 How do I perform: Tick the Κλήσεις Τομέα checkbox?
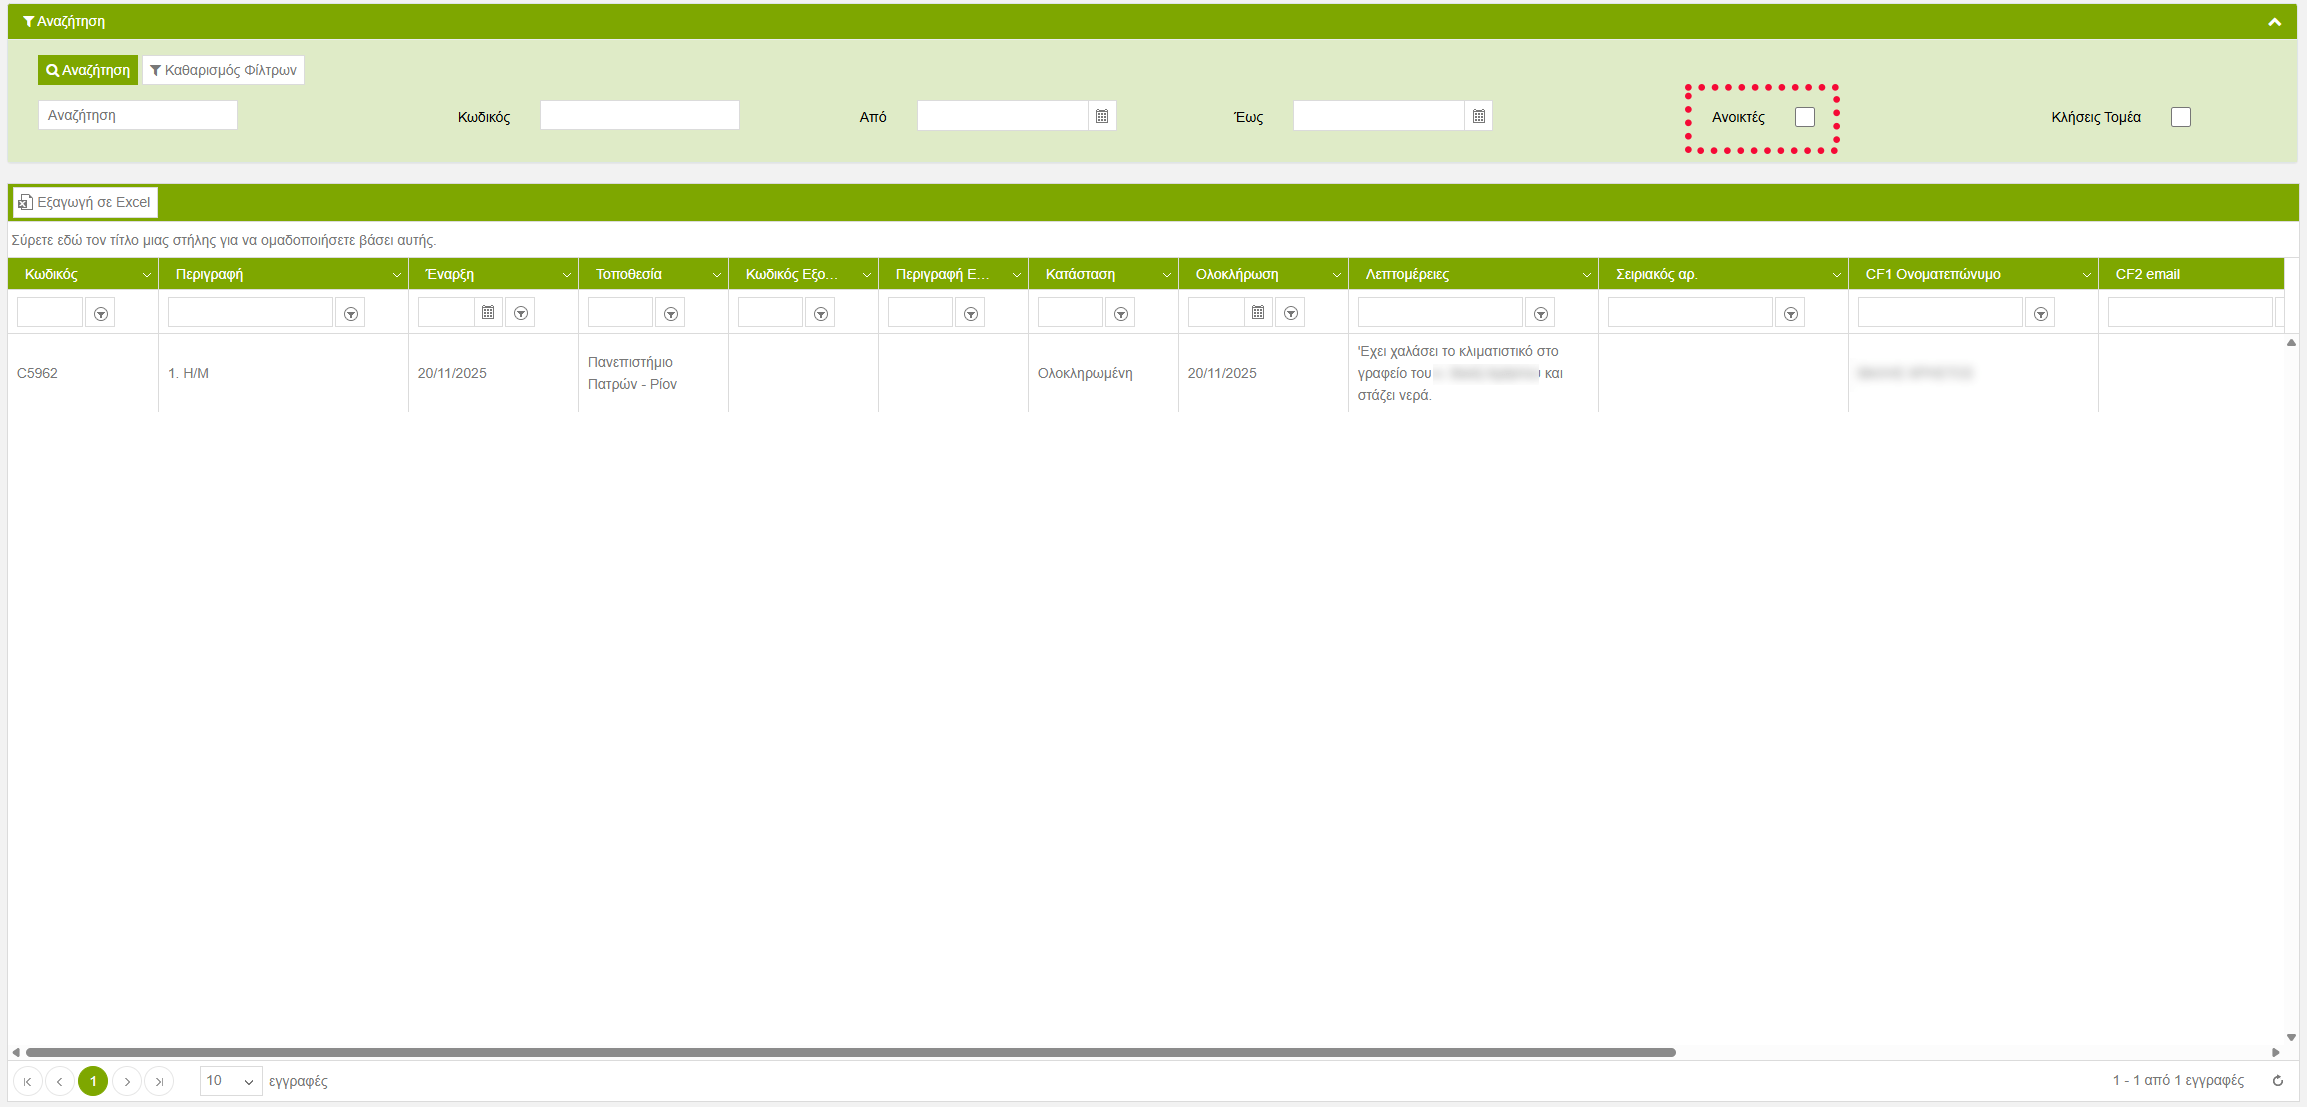(2181, 117)
